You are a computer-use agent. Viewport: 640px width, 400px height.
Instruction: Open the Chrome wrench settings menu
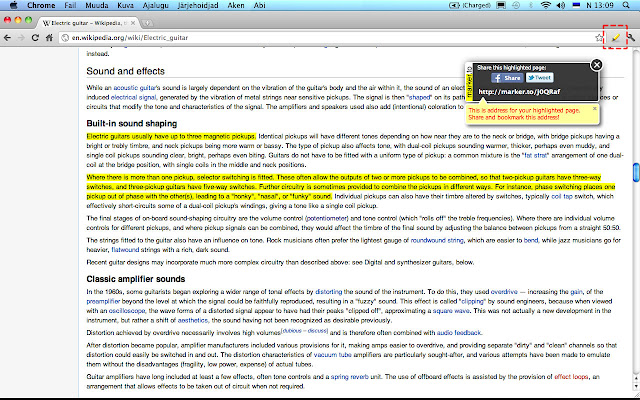[x=632, y=37]
